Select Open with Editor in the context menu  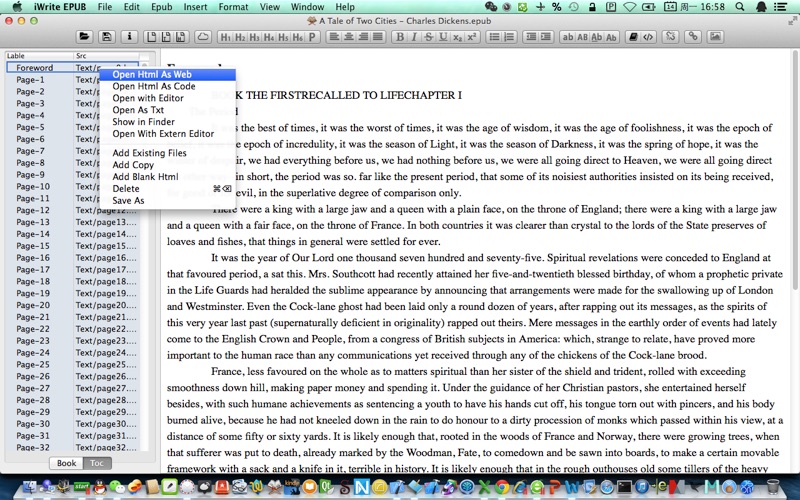167,98
